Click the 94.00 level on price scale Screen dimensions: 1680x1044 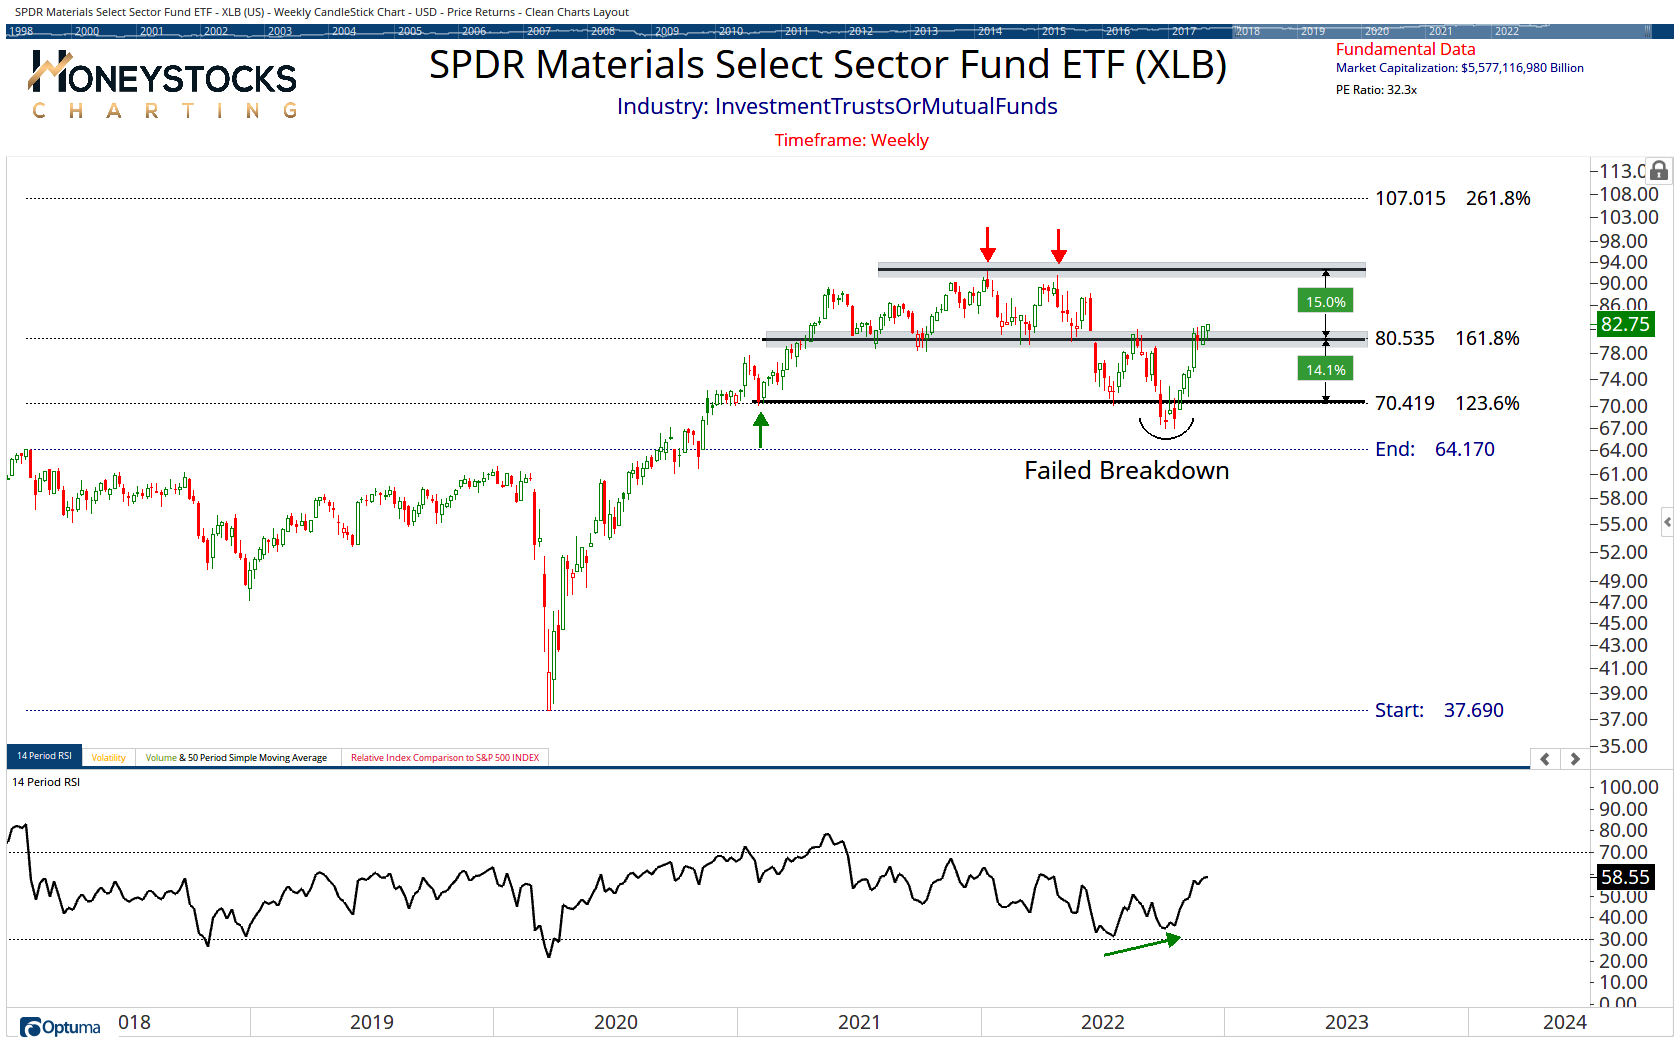click(1623, 262)
